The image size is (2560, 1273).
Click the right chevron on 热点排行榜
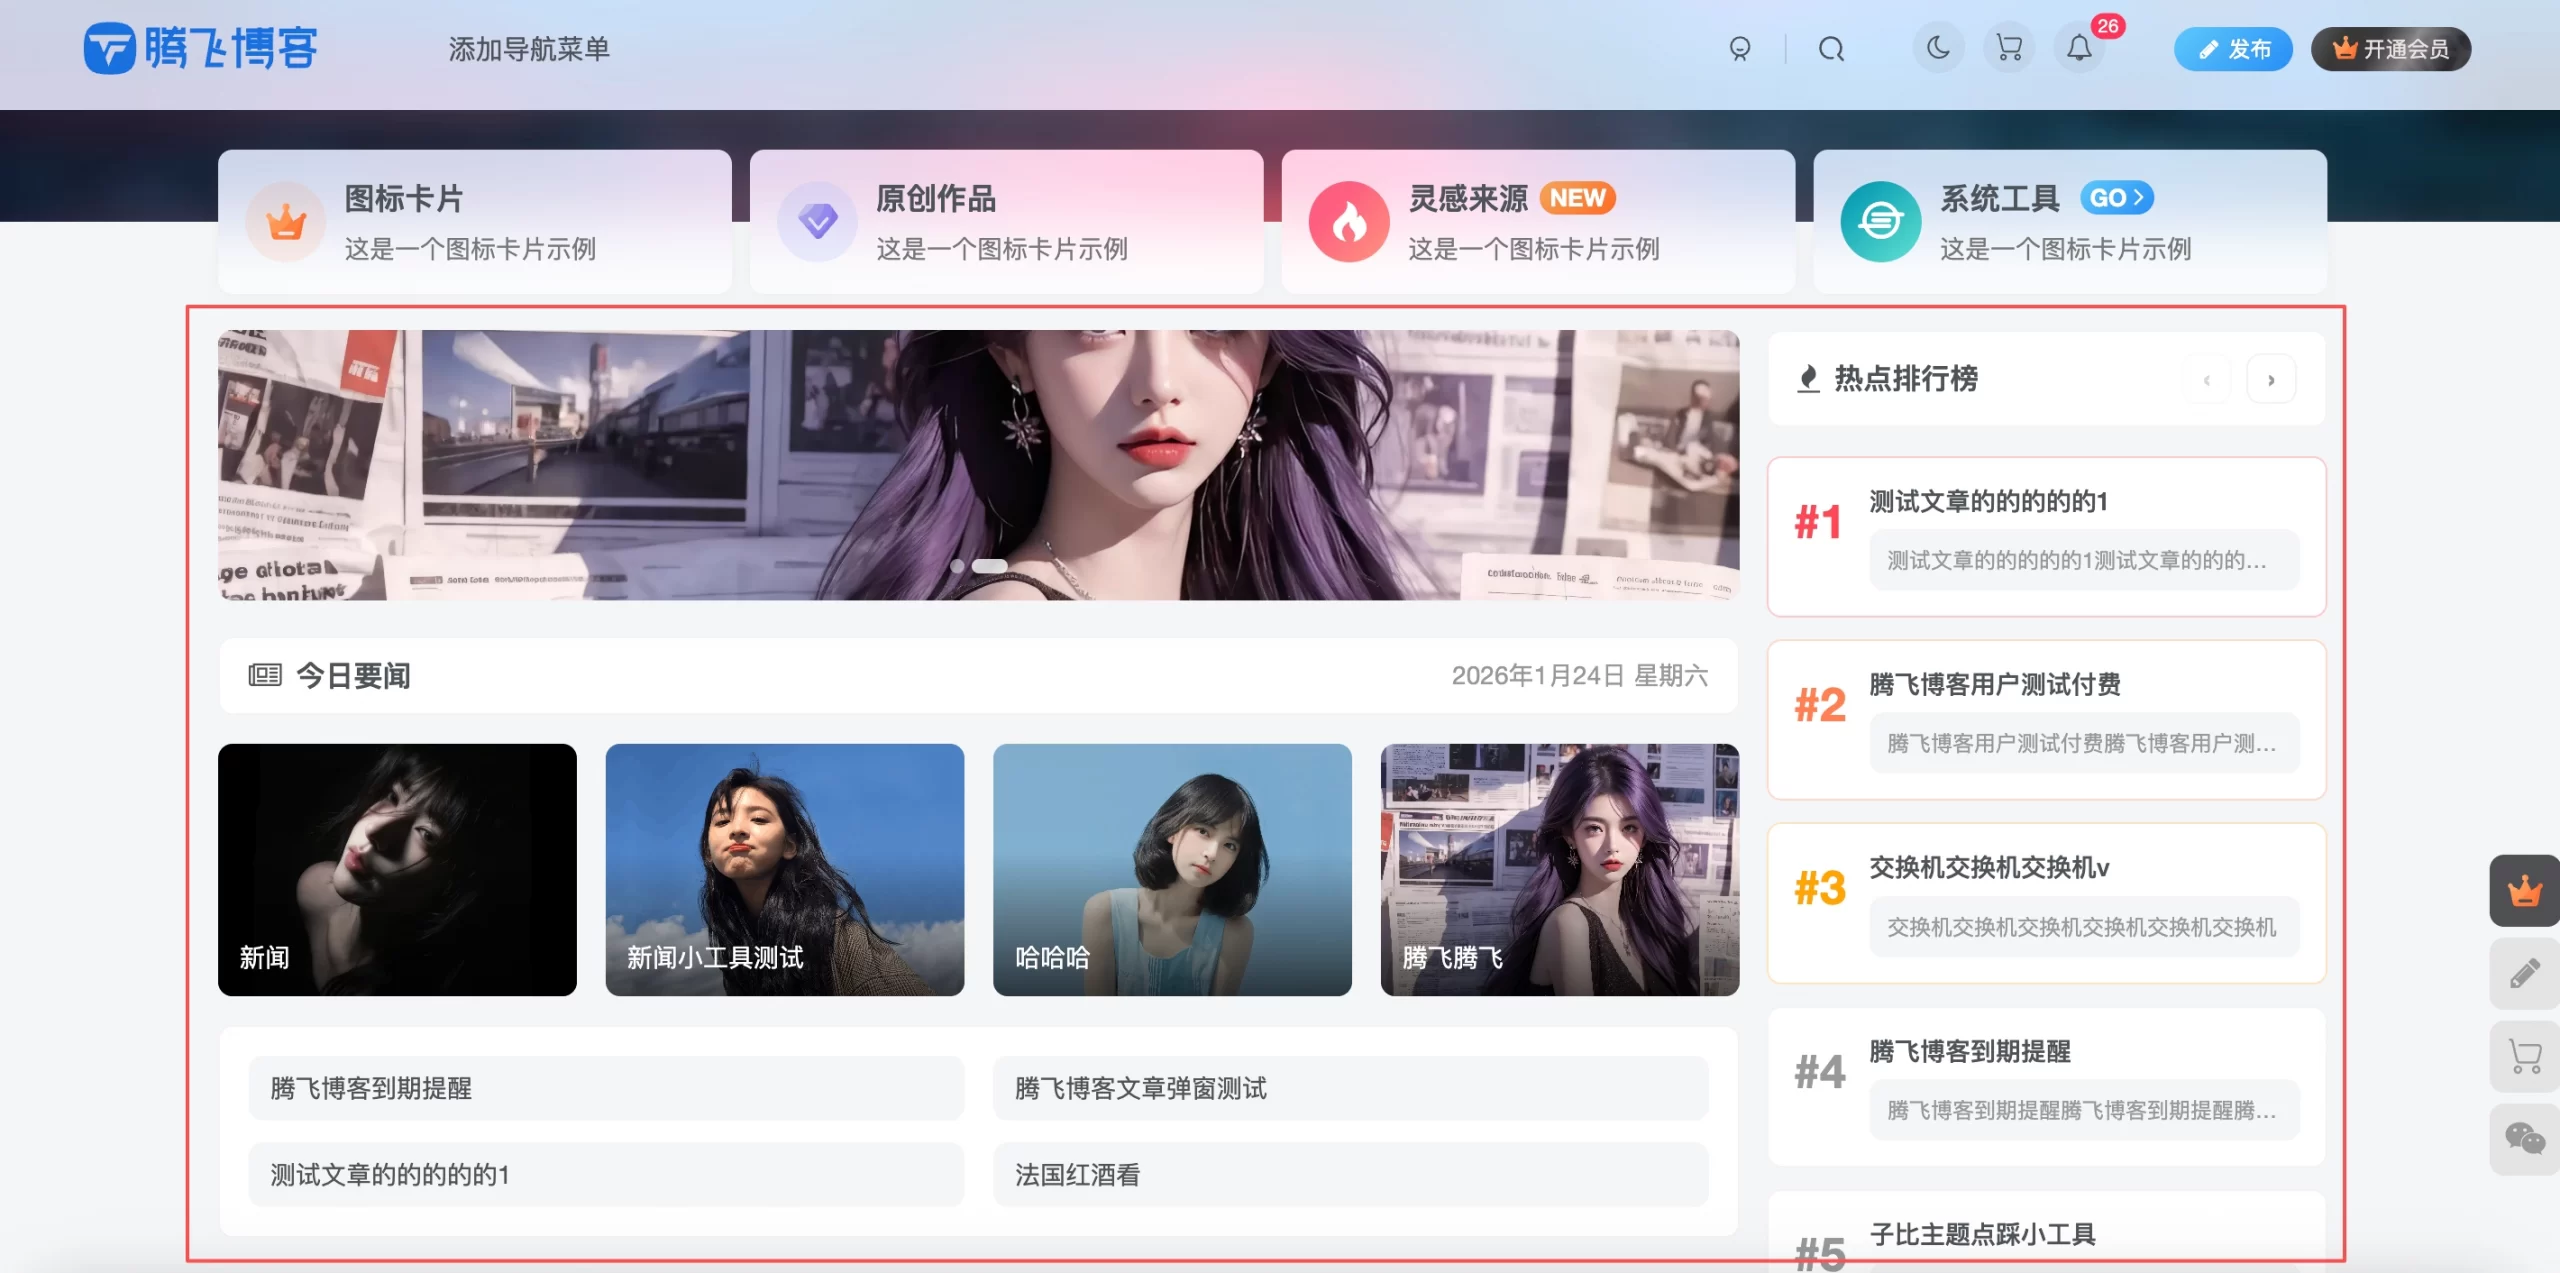(2272, 379)
